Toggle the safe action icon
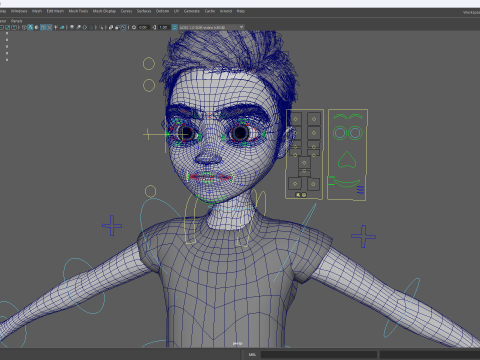Viewport: 480px width, 360px height. click(x=7, y=27)
